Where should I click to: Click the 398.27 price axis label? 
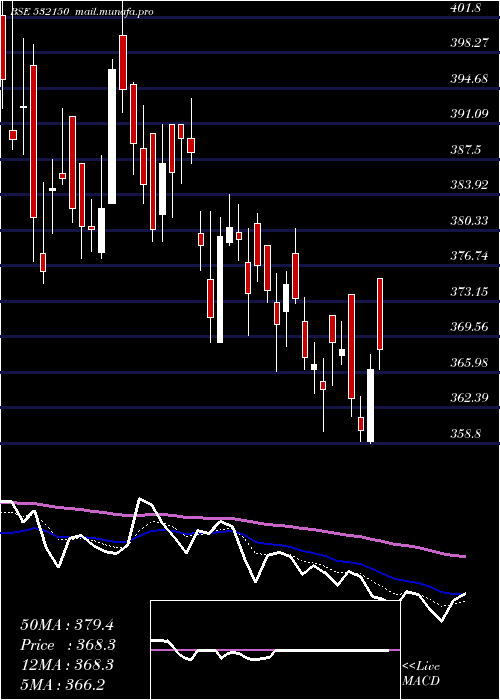coord(468,43)
